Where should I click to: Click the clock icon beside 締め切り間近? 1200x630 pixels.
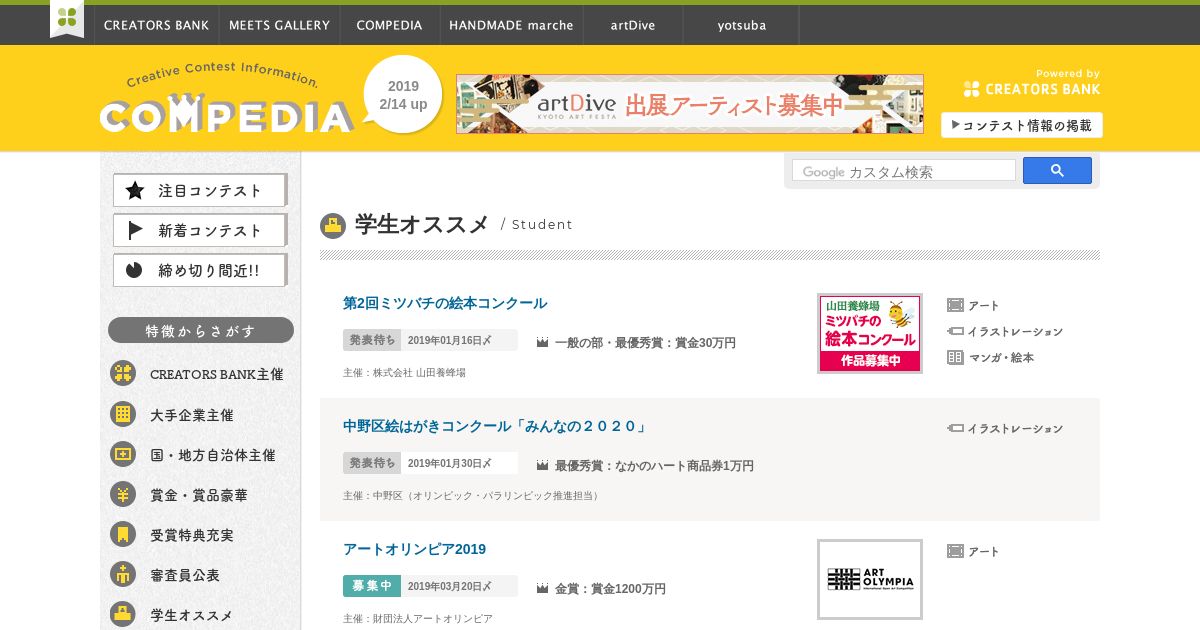[135, 270]
